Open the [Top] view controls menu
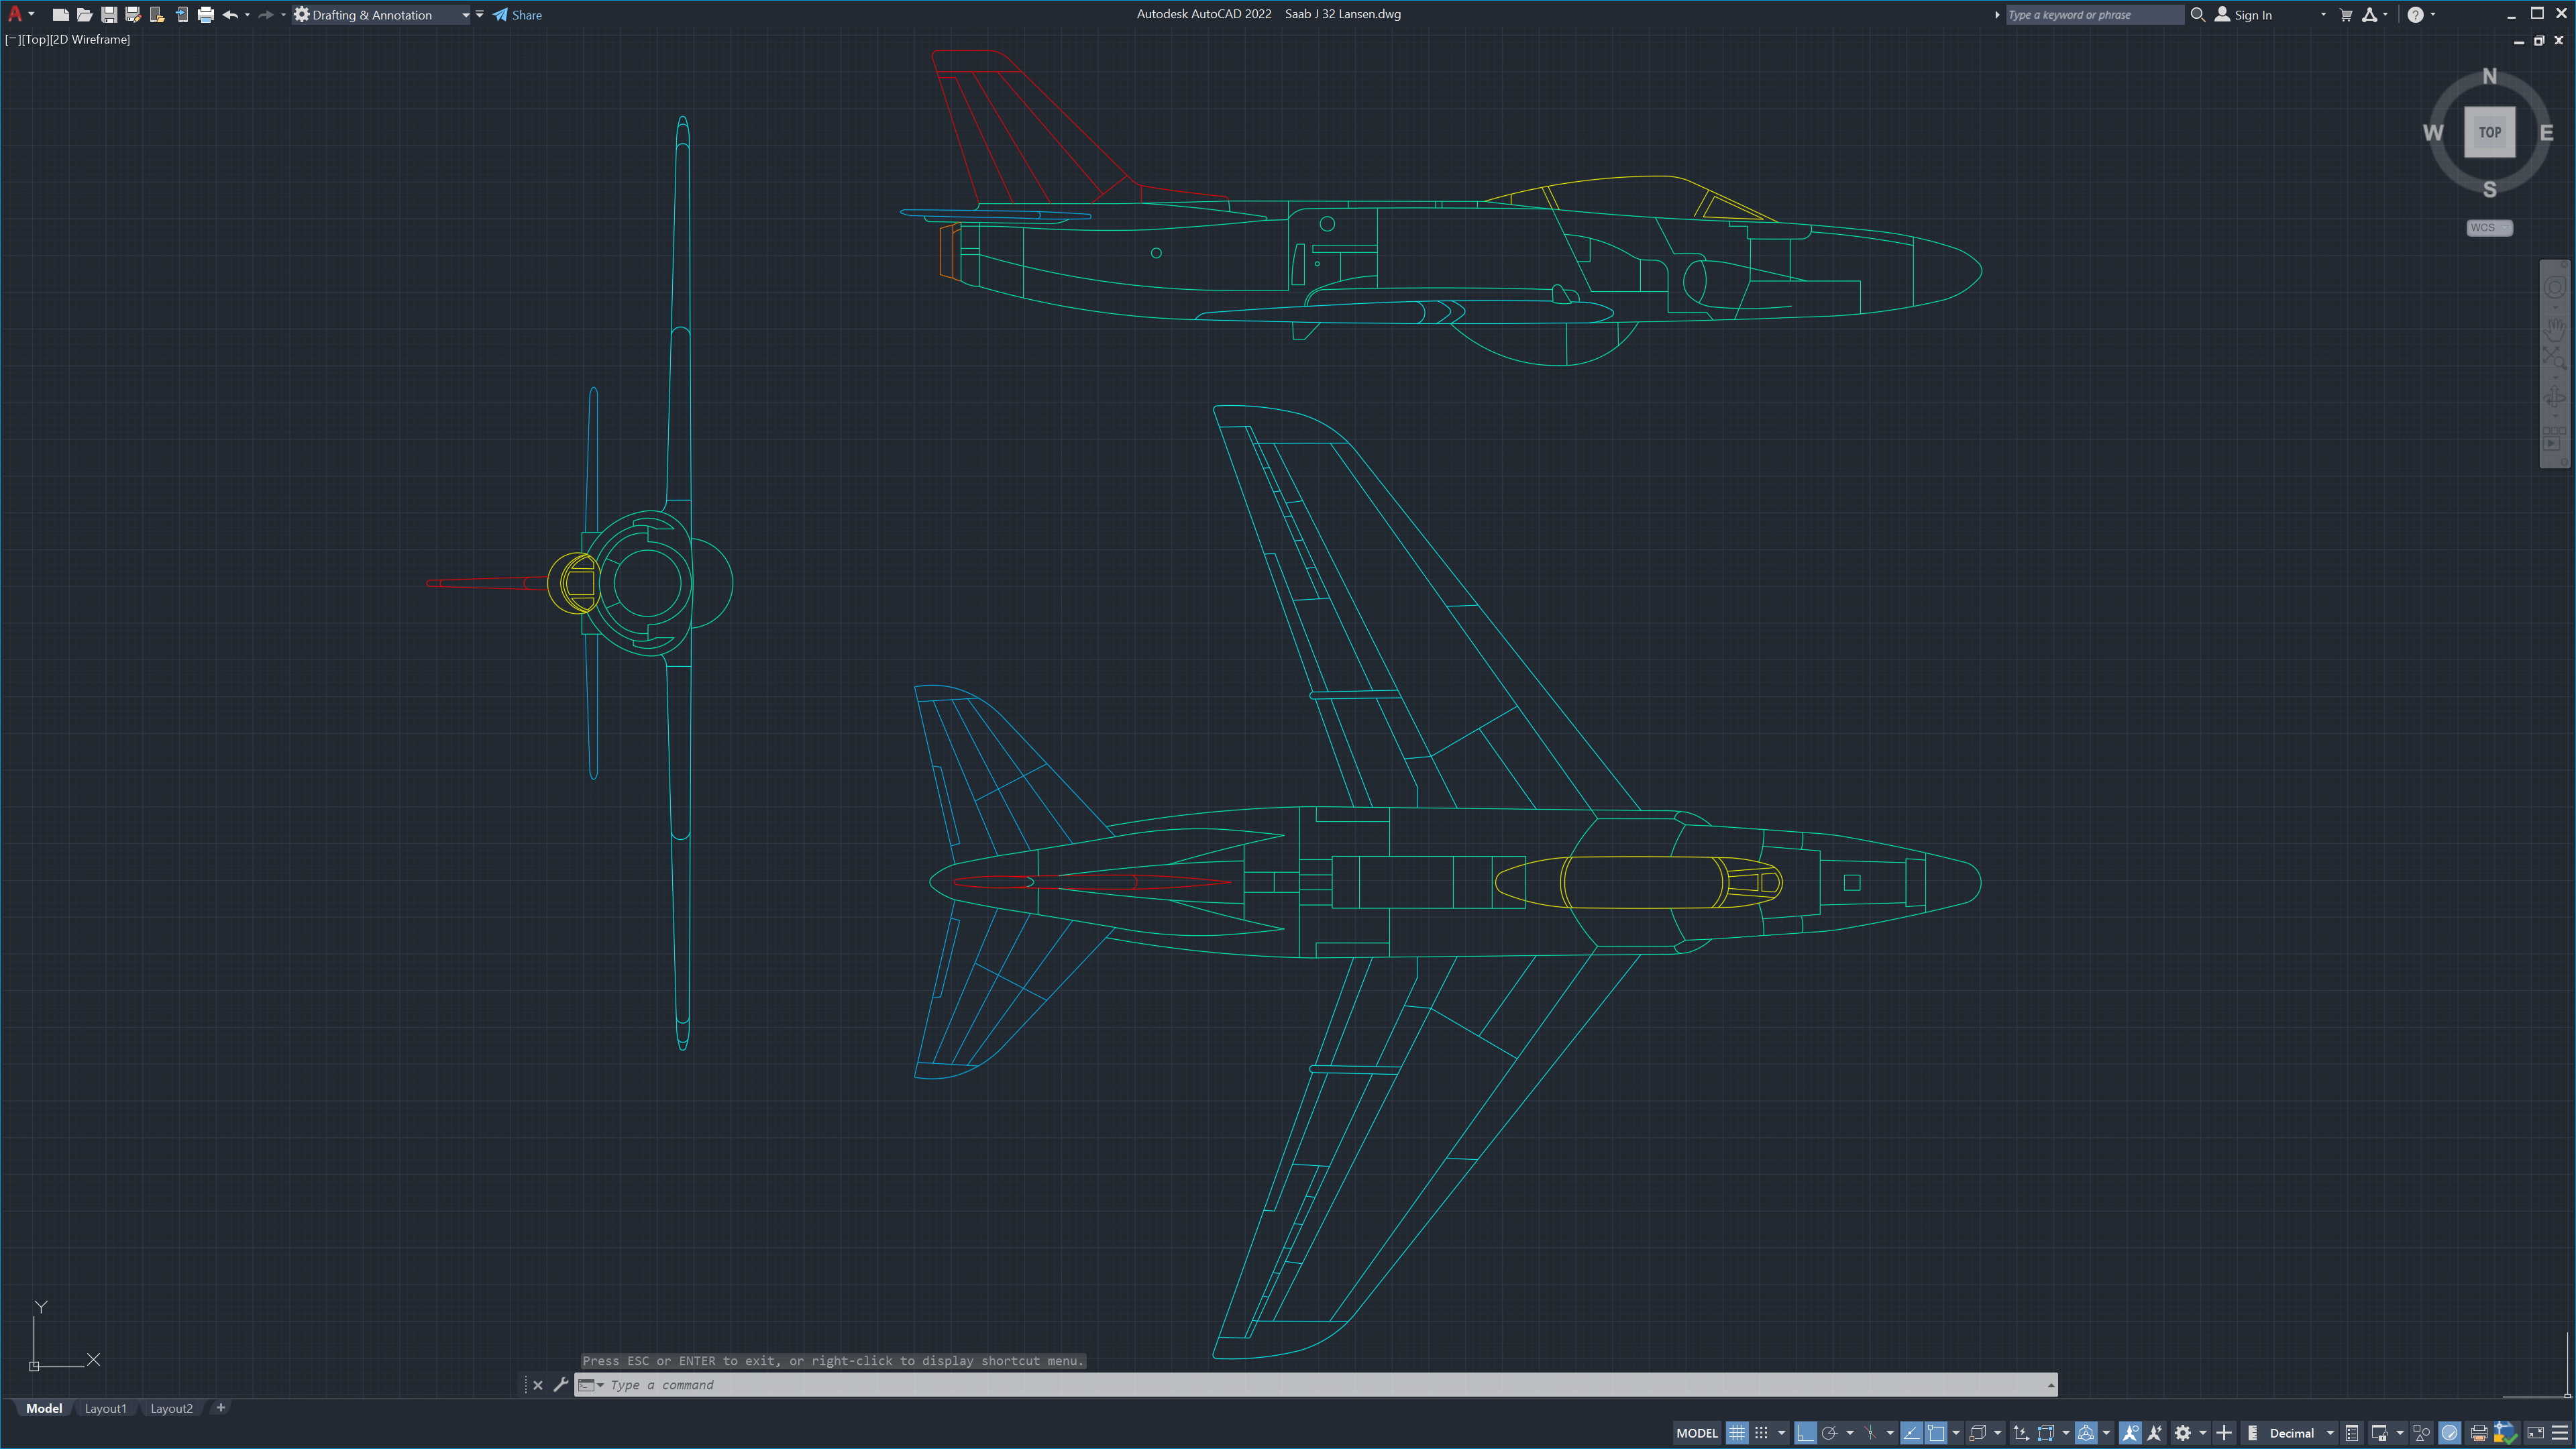 coord(36,39)
